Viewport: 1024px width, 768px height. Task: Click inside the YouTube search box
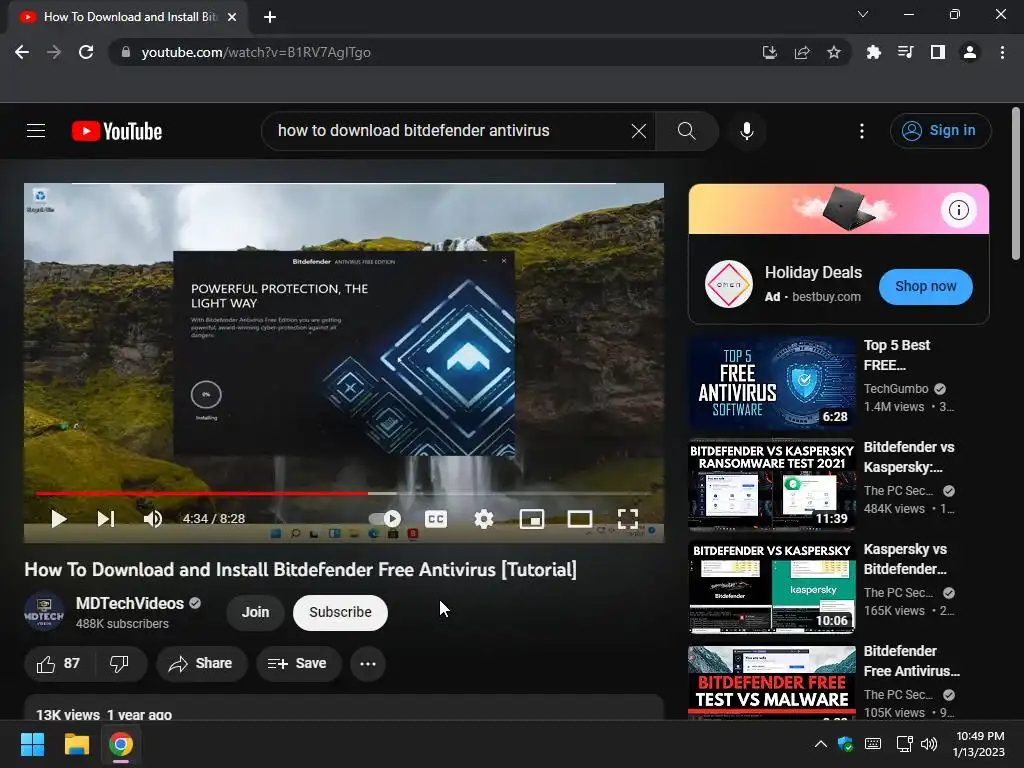pyautogui.click(x=451, y=131)
